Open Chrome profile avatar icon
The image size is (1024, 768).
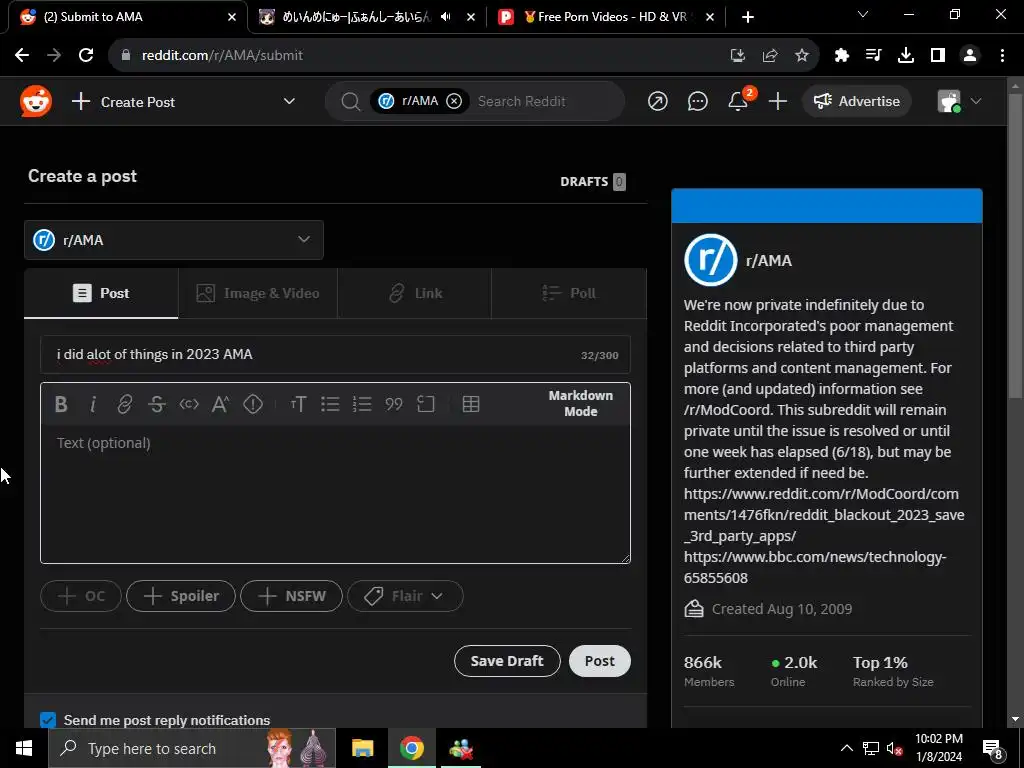point(970,56)
